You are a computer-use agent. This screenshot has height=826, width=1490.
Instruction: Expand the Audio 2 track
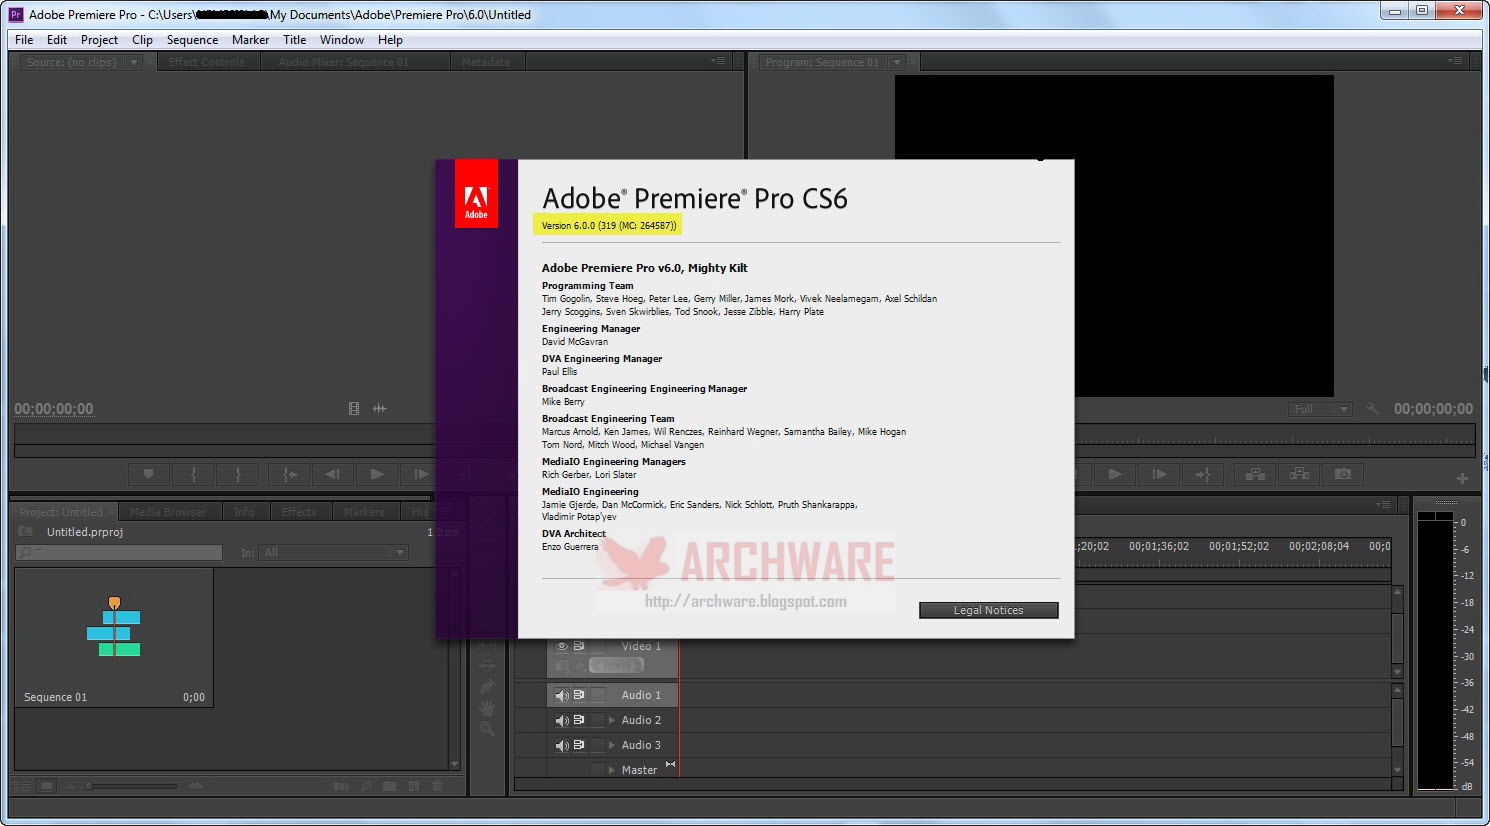[612, 720]
